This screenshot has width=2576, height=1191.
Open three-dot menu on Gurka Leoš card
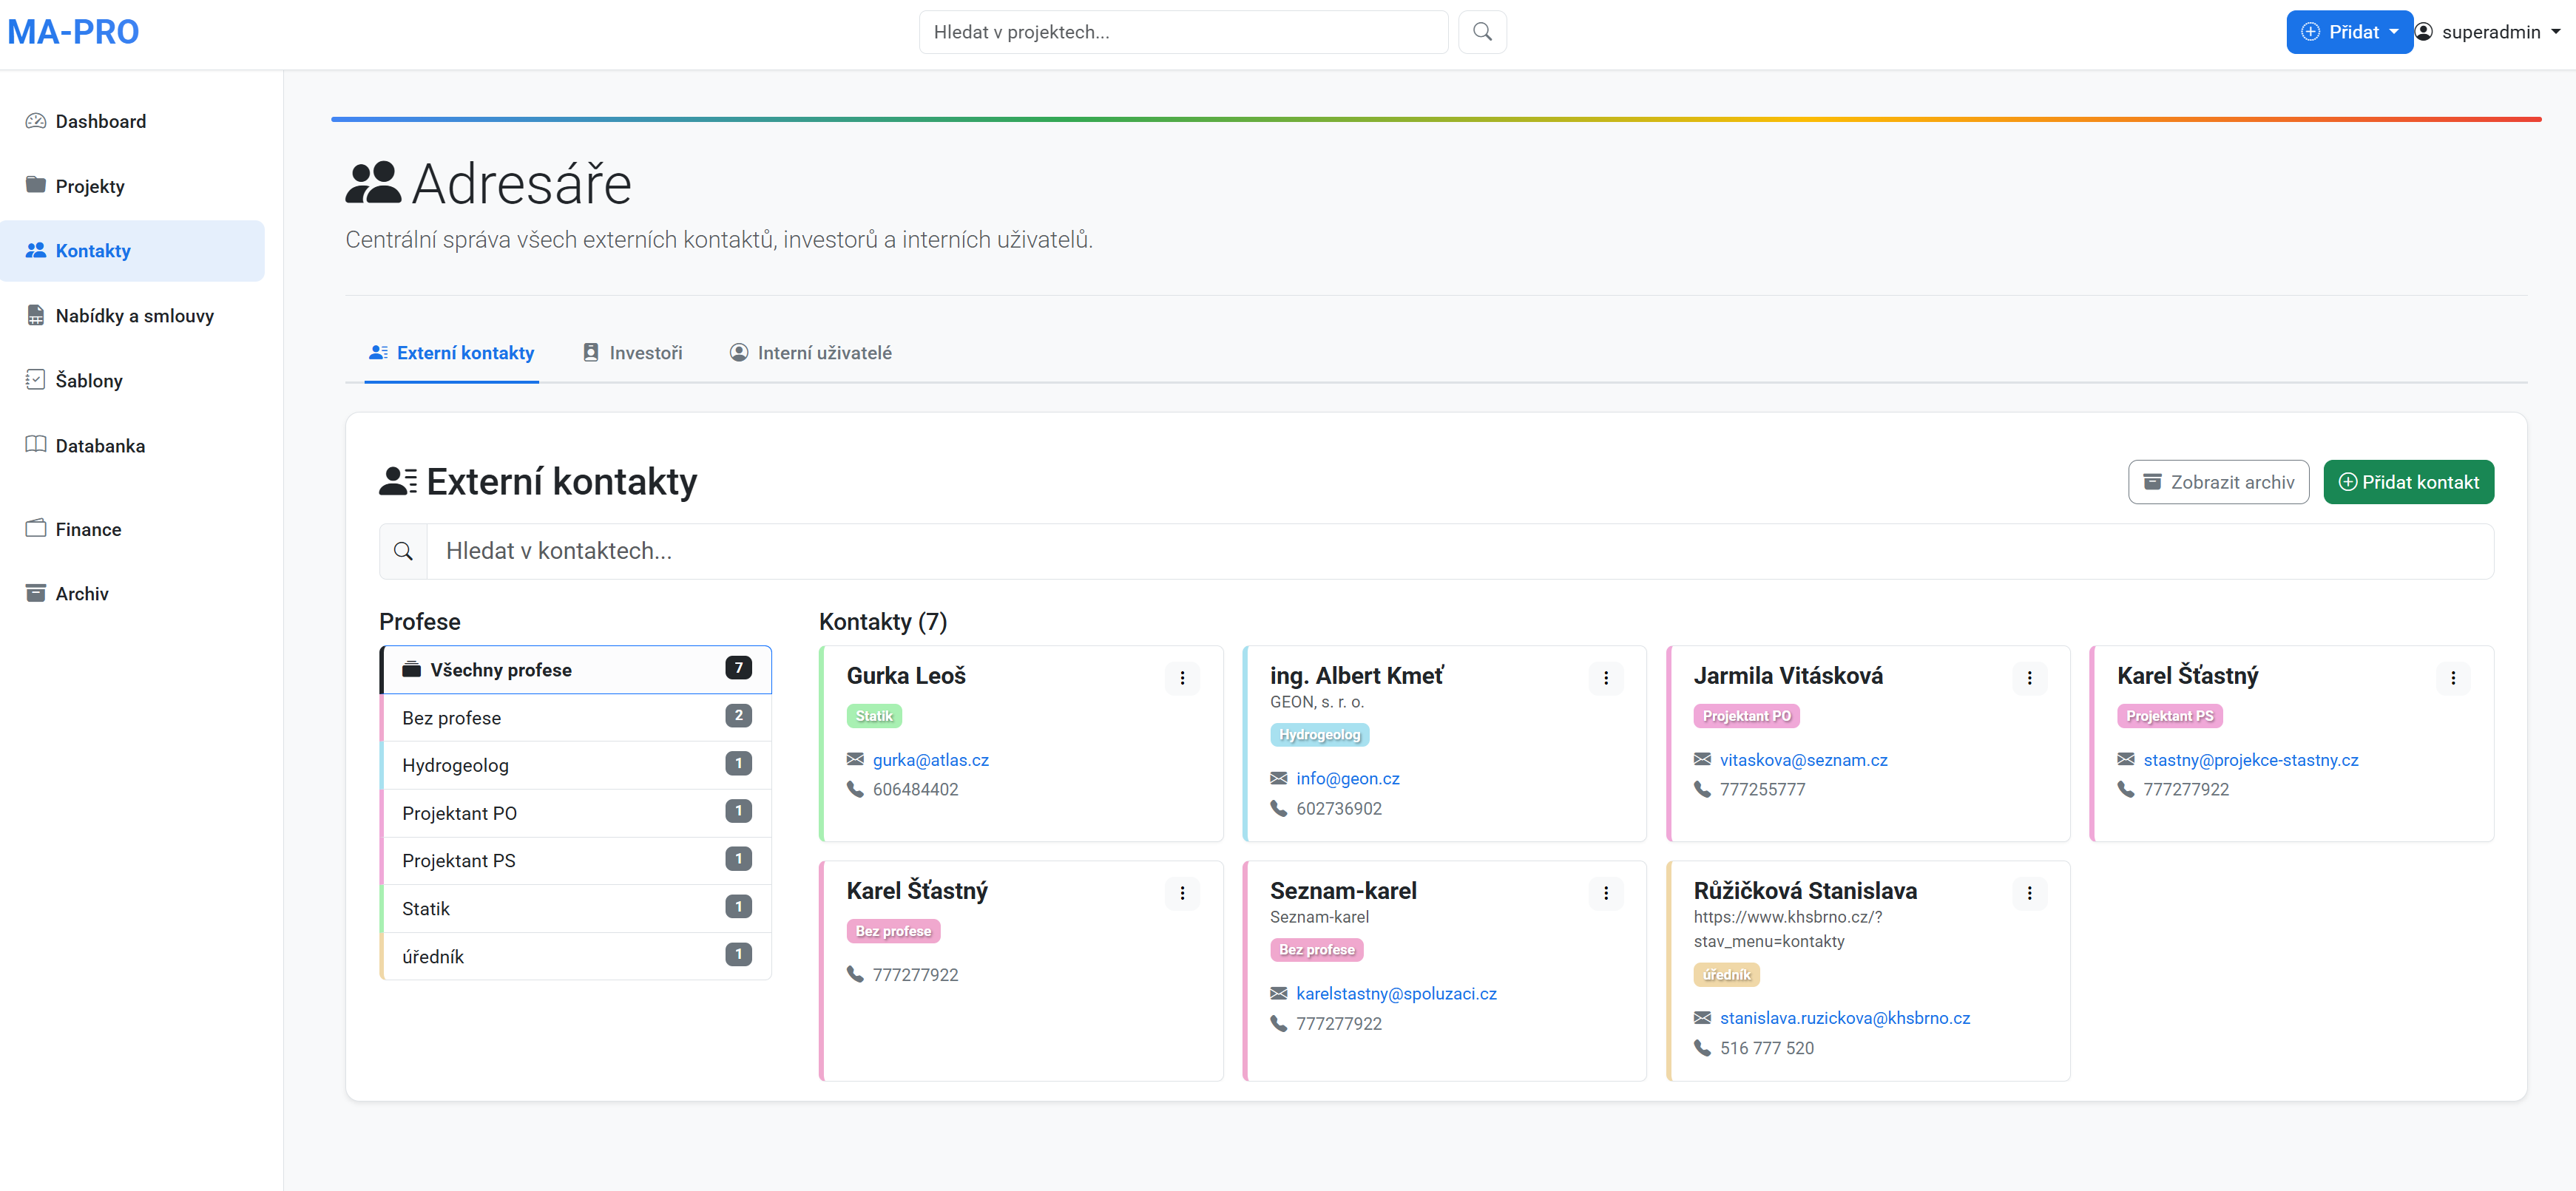(1182, 678)
